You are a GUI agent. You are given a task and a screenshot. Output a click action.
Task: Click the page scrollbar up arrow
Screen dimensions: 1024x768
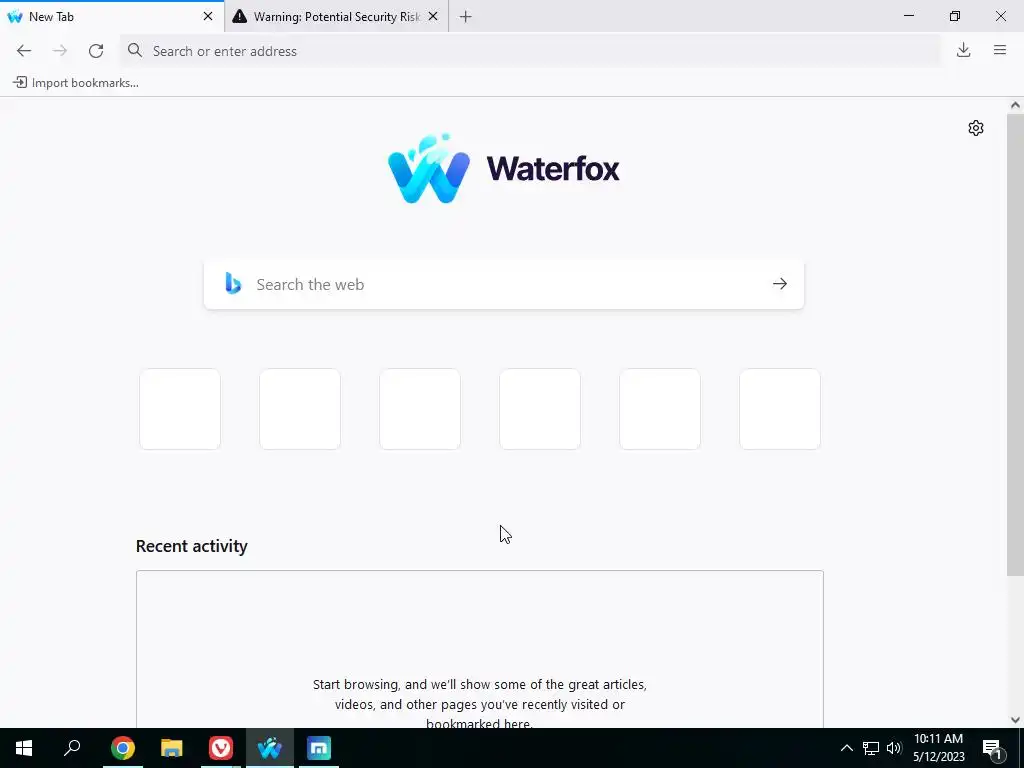pyautogui.click(x=1015, y=105)
